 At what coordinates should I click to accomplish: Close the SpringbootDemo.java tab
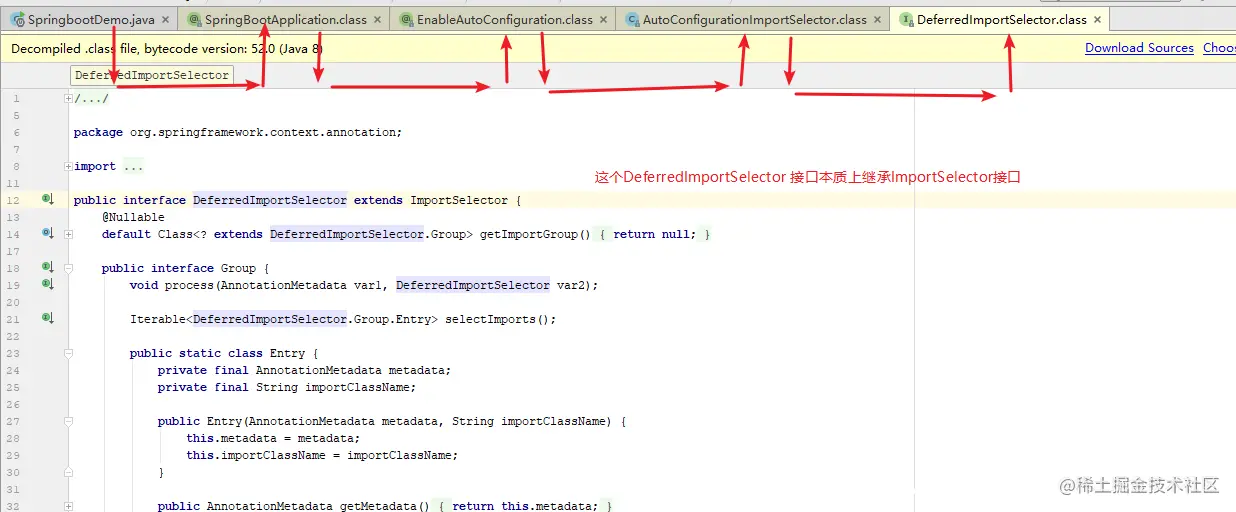pos(166,20)
